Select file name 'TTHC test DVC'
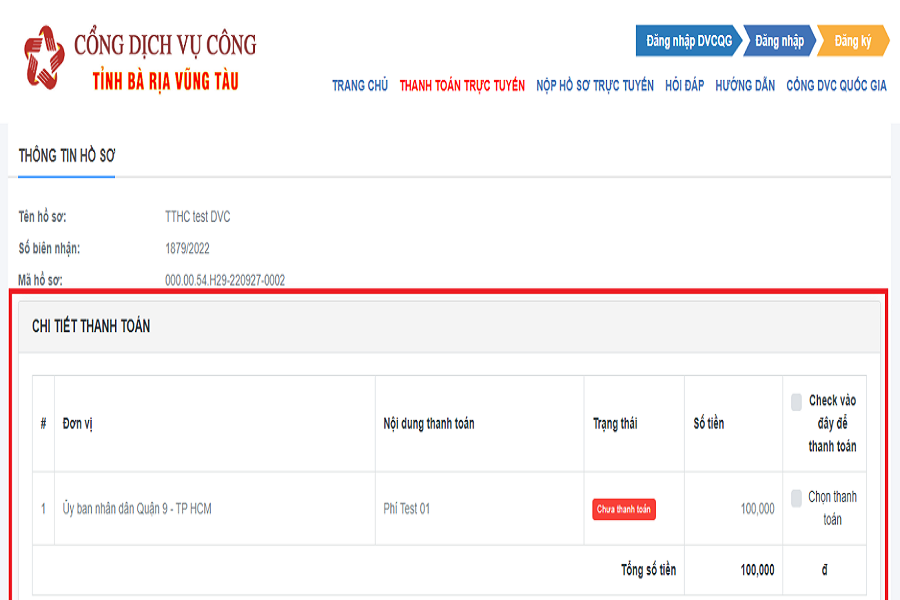Image resolution: width=900 pixels, height=600 pixels. [x=197, y=217]
